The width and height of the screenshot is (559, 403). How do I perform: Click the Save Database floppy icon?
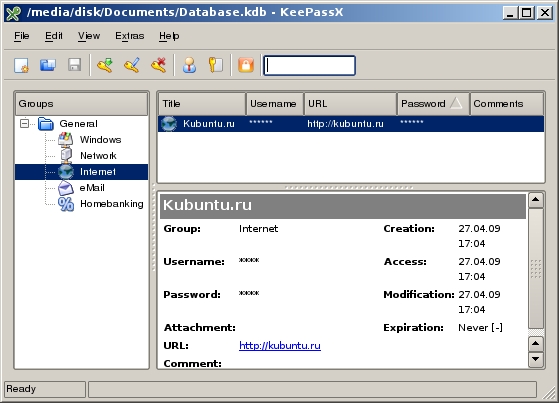(75, 65)
